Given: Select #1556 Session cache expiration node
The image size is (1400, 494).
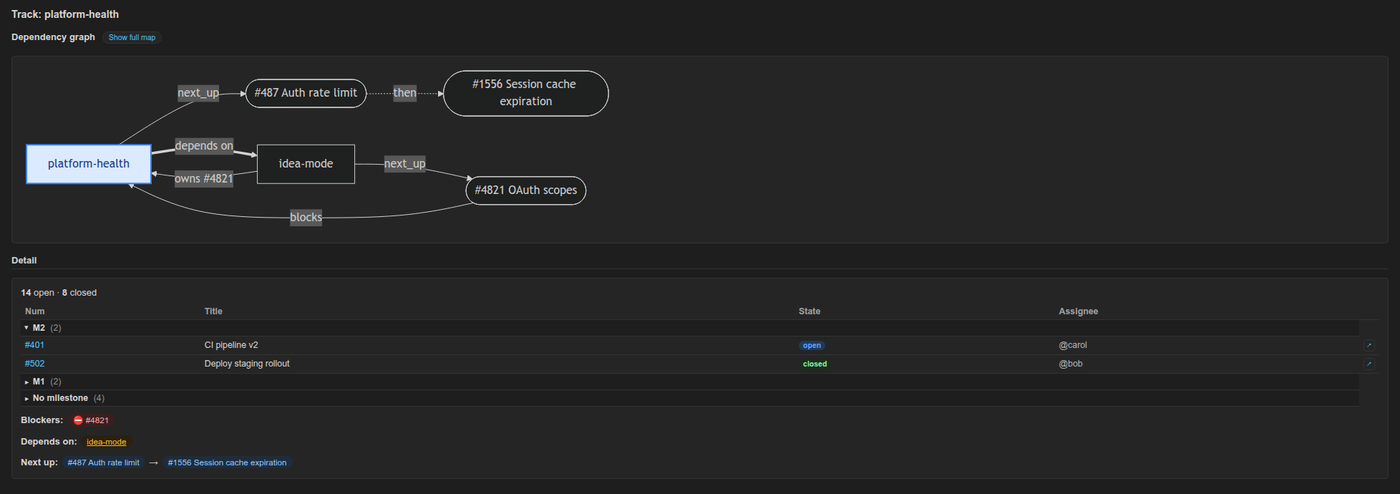Looking at the screenshot, I should [526, 93].
